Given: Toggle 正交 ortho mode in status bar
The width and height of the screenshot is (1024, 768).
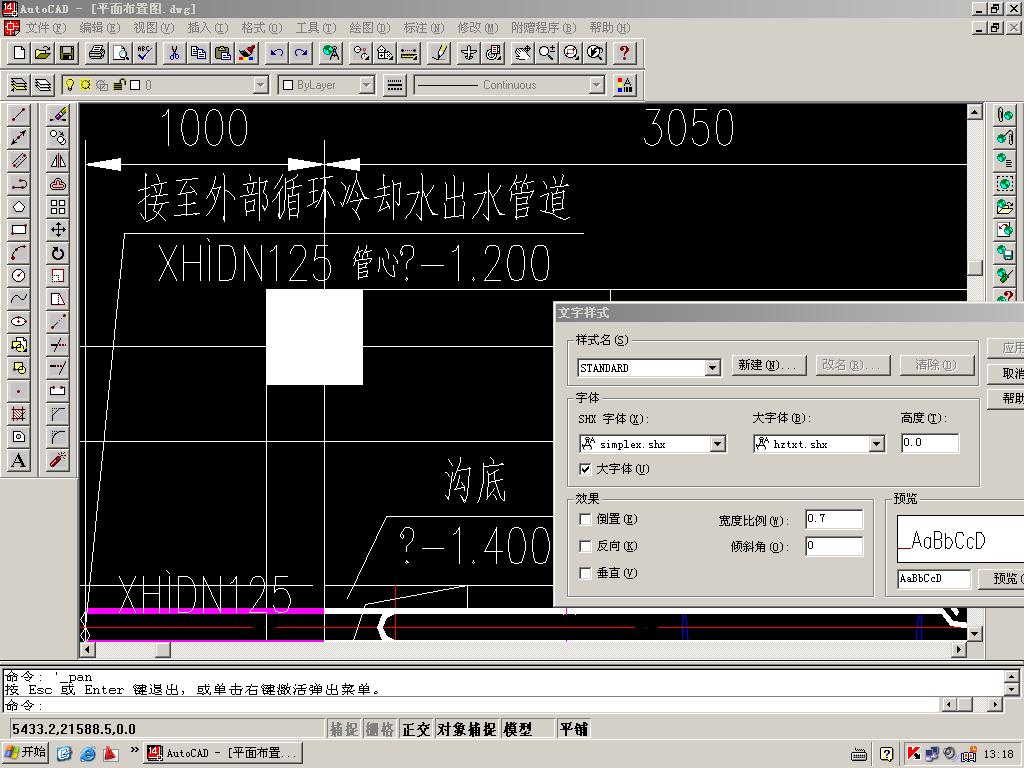Looking at the screenshot, I should [x=417, y=729].
